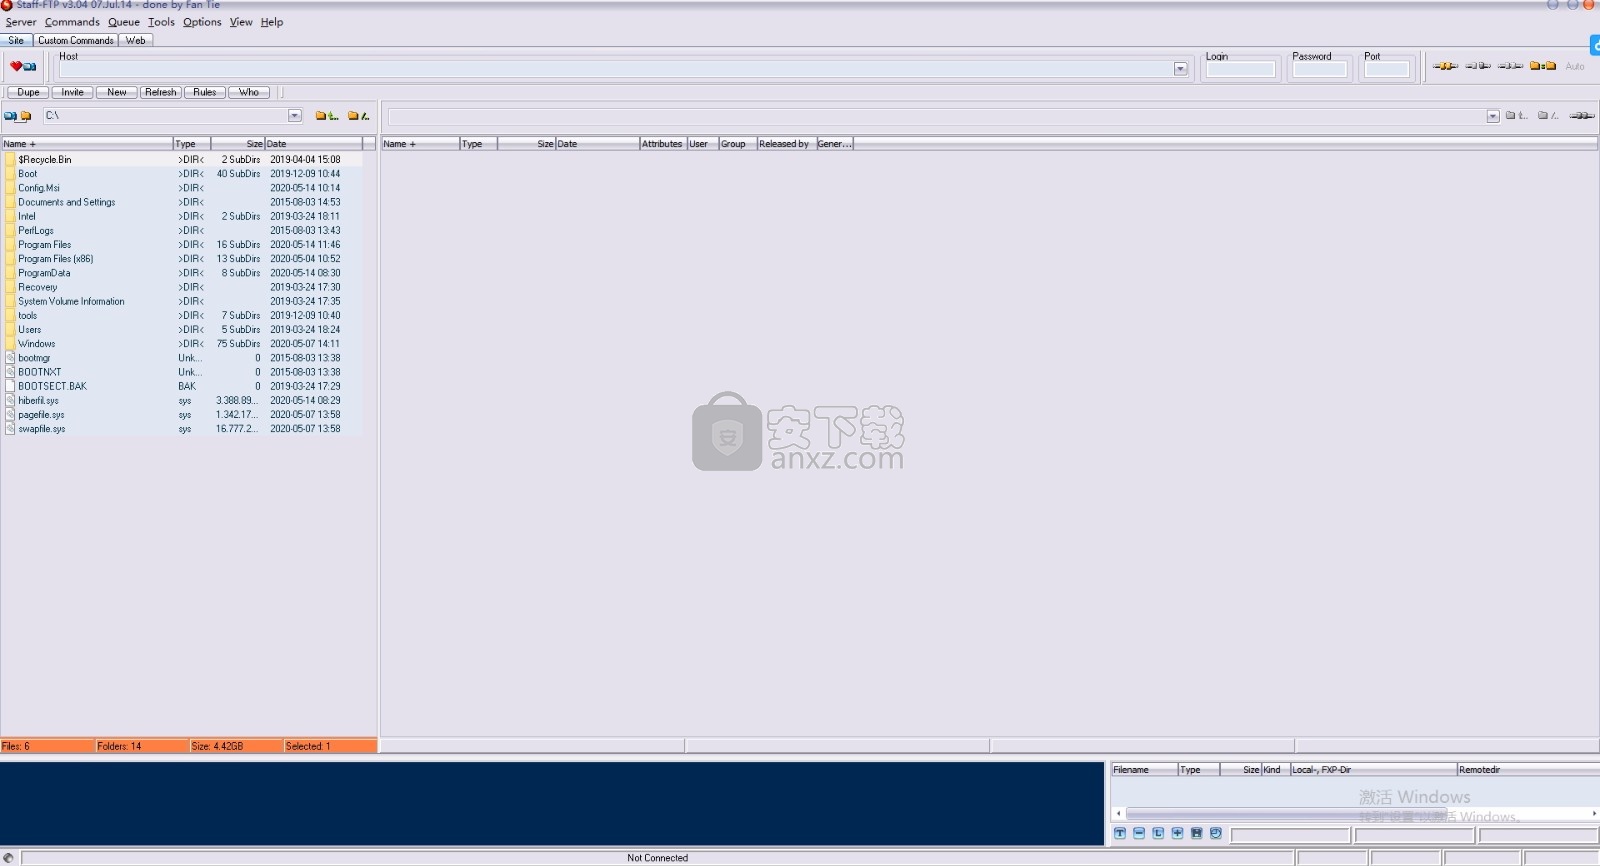Go to remote root directory icon
Image resolution: width=1600 pixels, height=866 pixels.
(1548, 116)
